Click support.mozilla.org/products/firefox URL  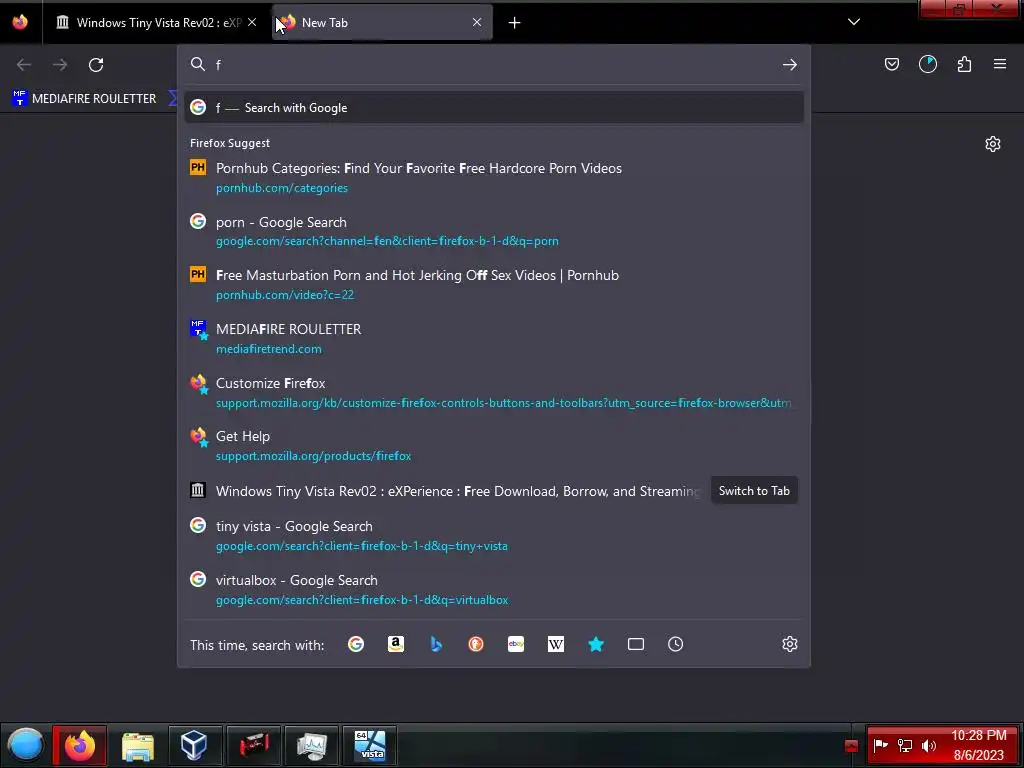tap(313, 456)
